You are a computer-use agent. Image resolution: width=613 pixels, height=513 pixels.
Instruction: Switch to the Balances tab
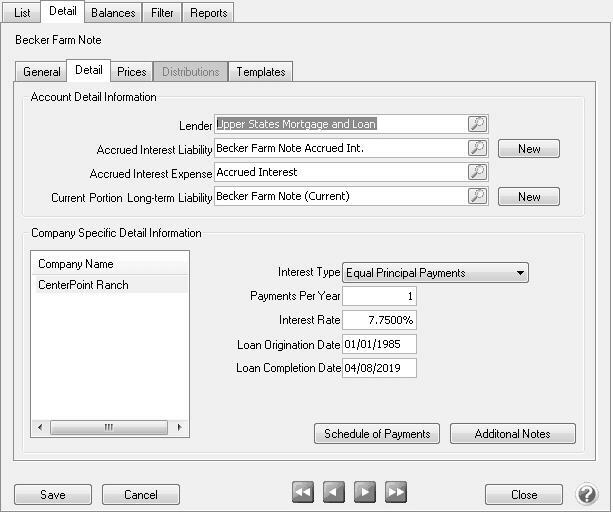click(x=112, y=13)
